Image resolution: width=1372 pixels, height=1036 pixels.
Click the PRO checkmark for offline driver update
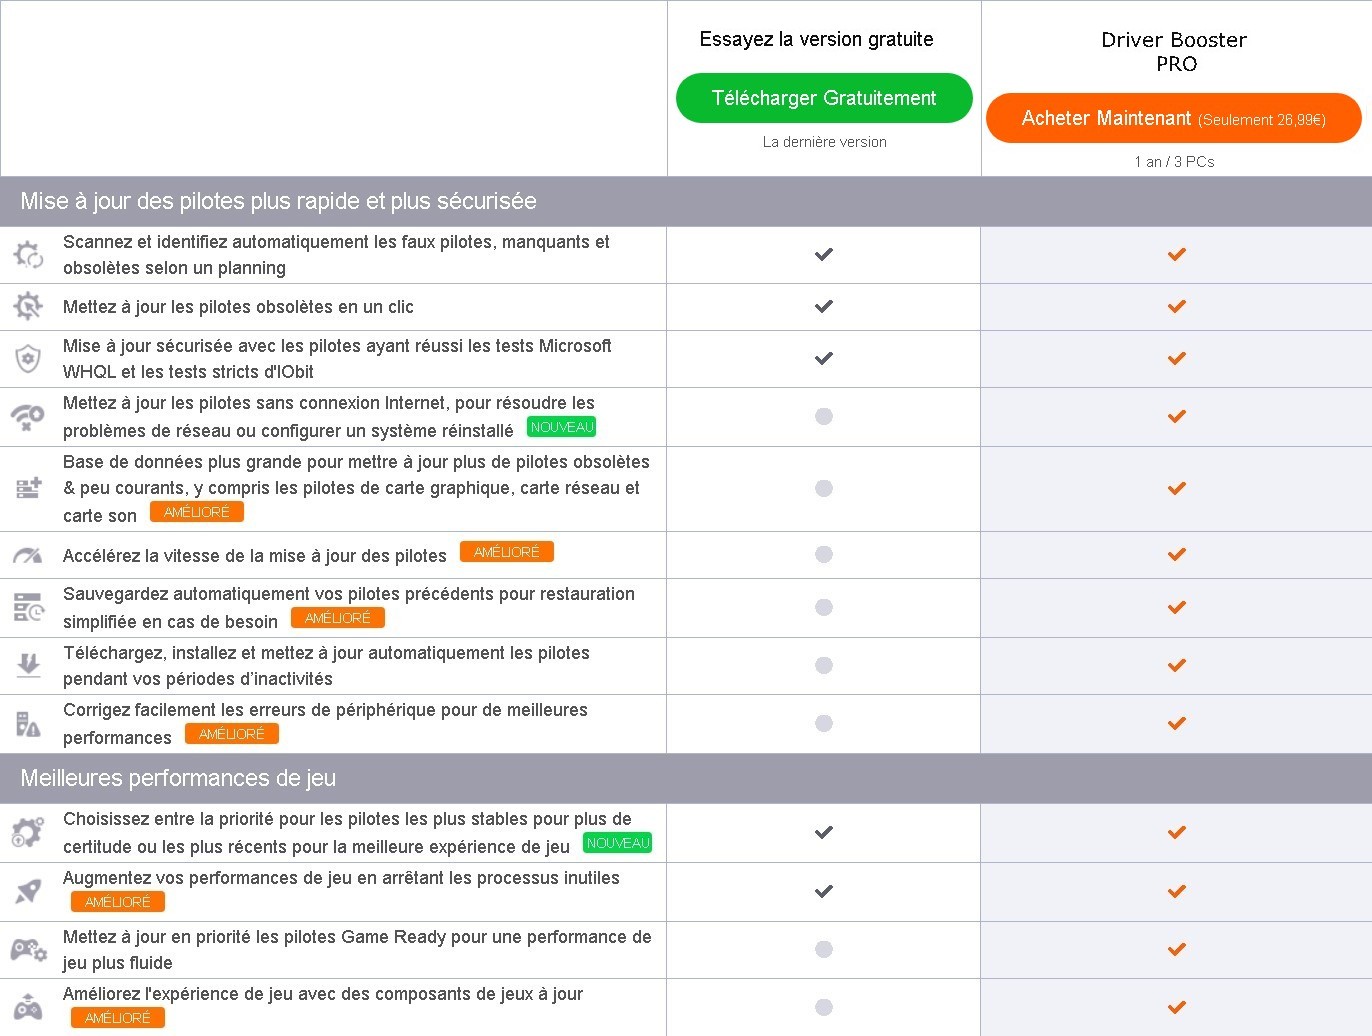(1177, 416)
